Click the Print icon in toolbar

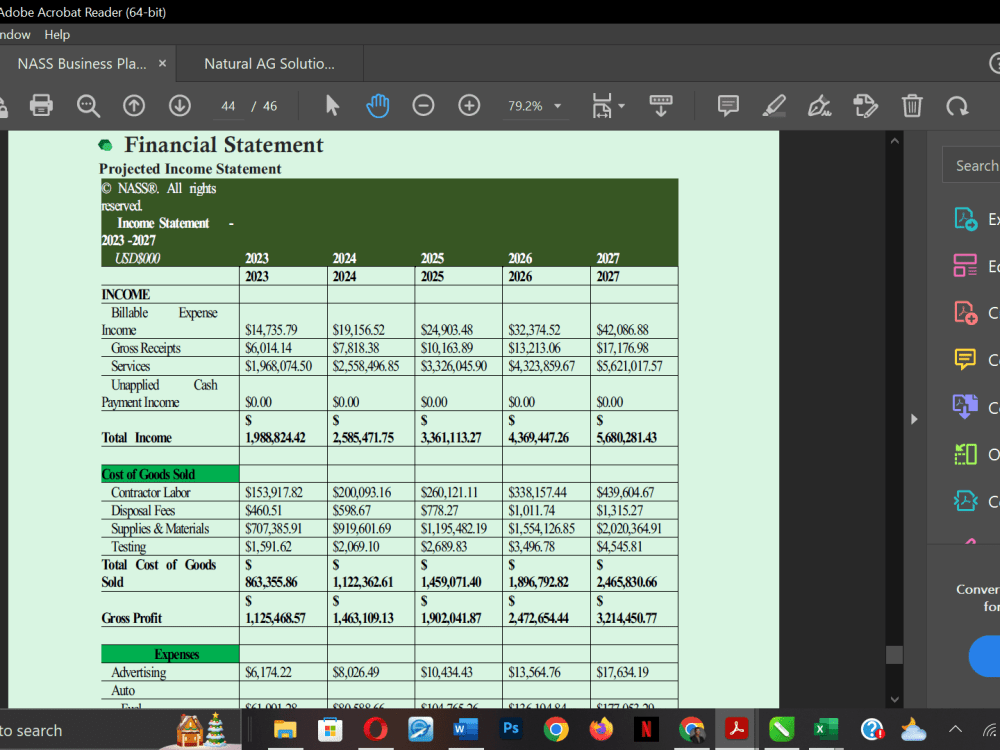click(x=41, y=106)
